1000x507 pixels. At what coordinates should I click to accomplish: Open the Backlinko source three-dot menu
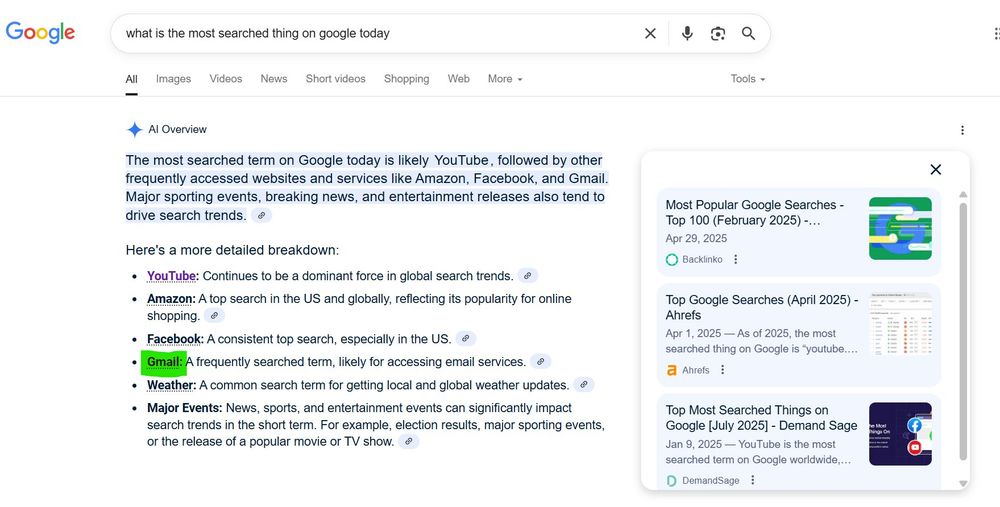pos(735,260)
